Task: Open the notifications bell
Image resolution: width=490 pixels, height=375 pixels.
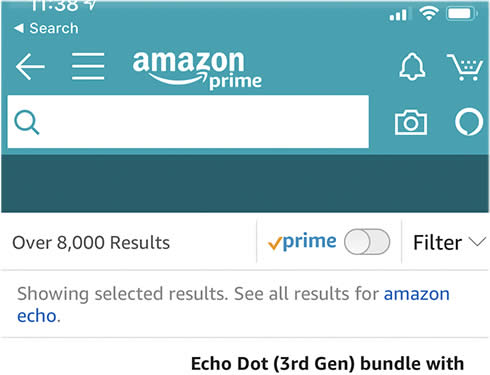Action: point(412,67)
